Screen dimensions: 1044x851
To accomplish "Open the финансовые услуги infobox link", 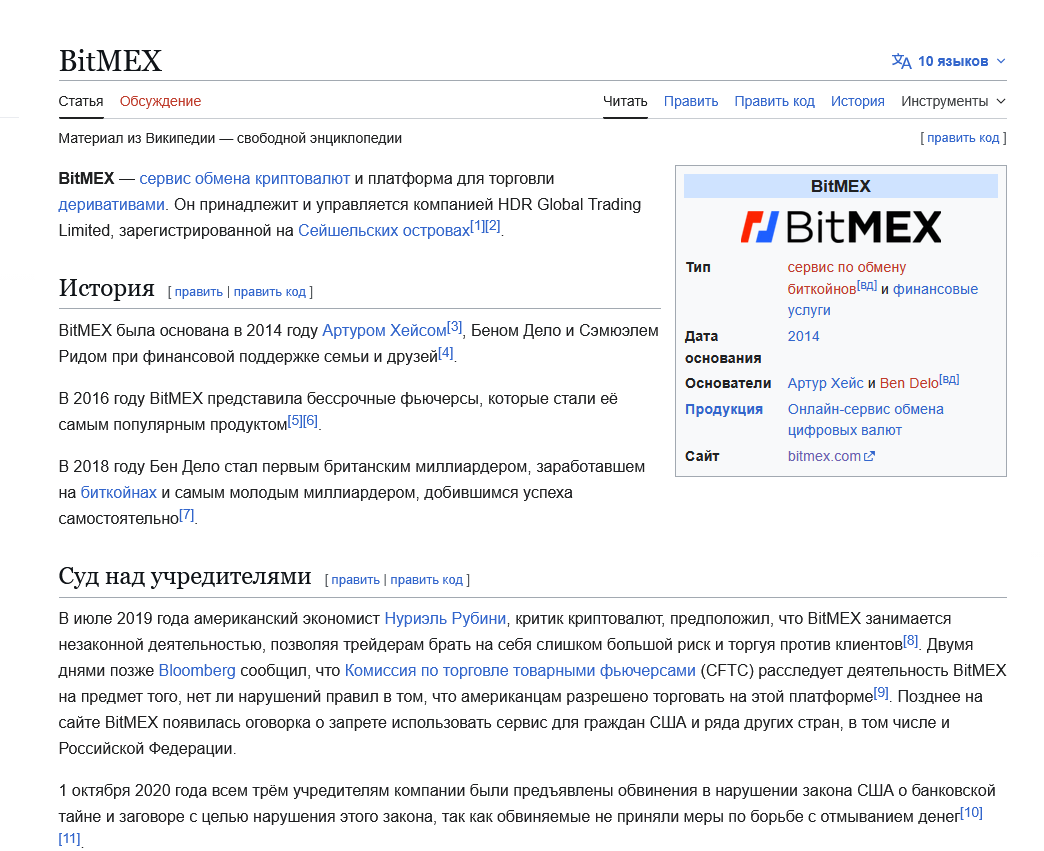I will tap(882, 300).
